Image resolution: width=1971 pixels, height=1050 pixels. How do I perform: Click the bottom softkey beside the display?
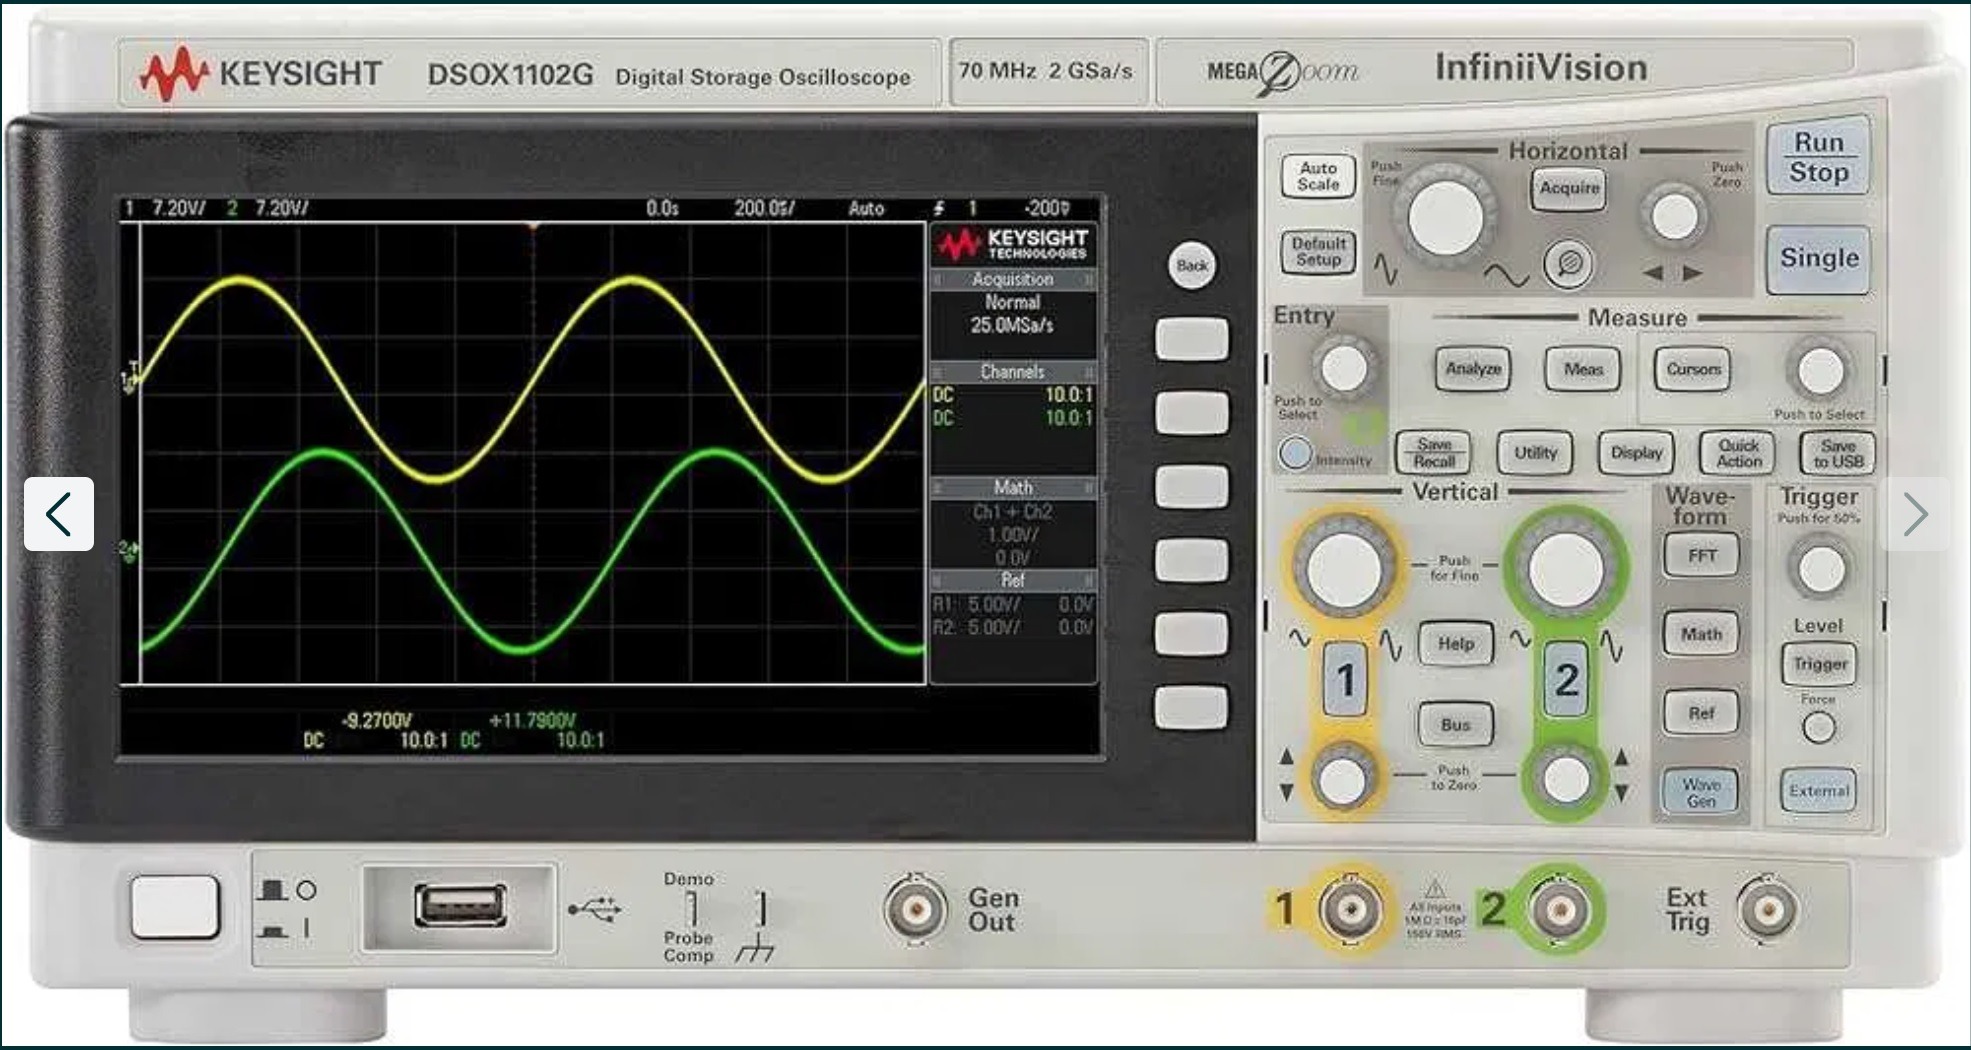pos(1192,708)
